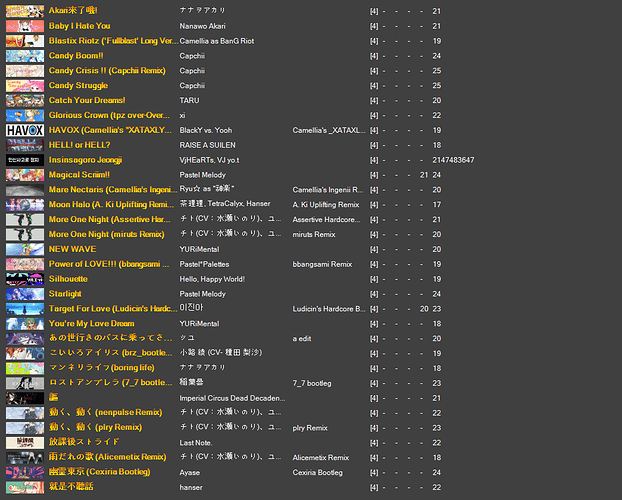This screenshot has height=500, width=622.
Task: Select 幽霊東京 (Cexiria Bootleg) title
Action: click(x=100, y=472)
